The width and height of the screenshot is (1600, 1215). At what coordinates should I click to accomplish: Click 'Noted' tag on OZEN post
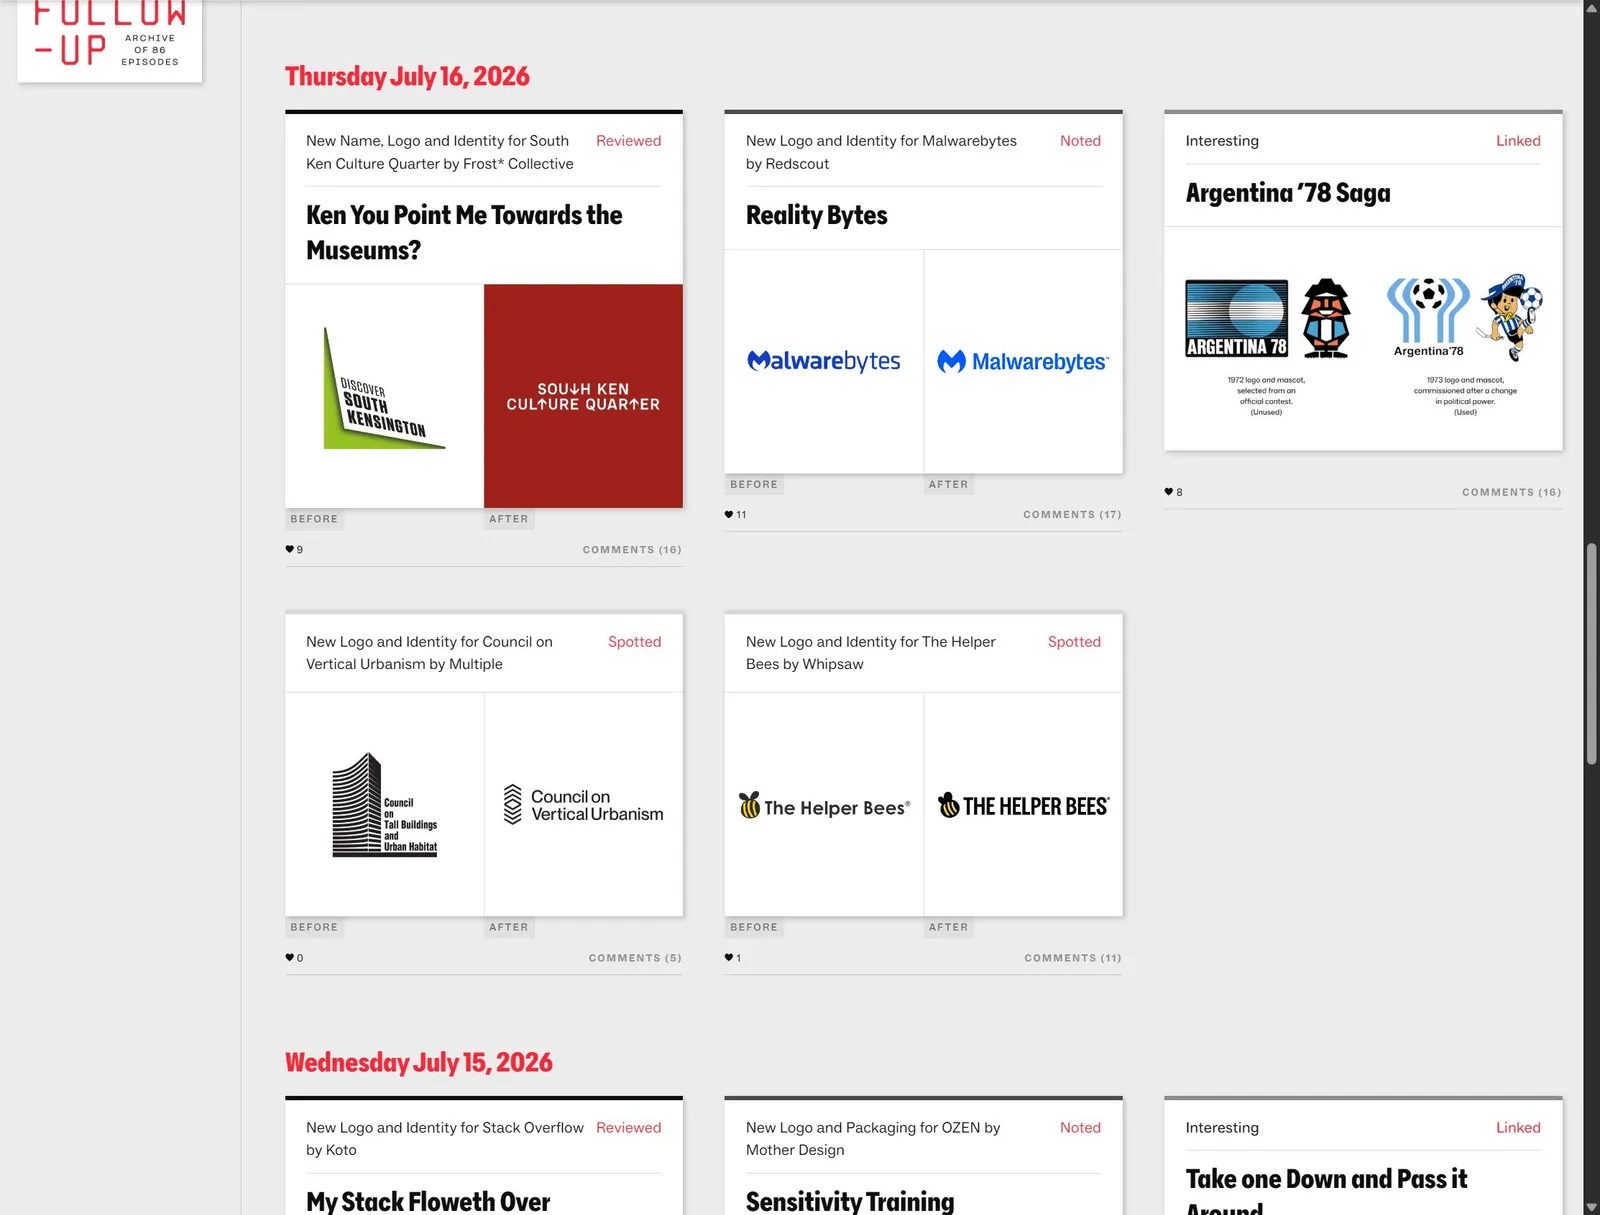pos(1080,1128)
